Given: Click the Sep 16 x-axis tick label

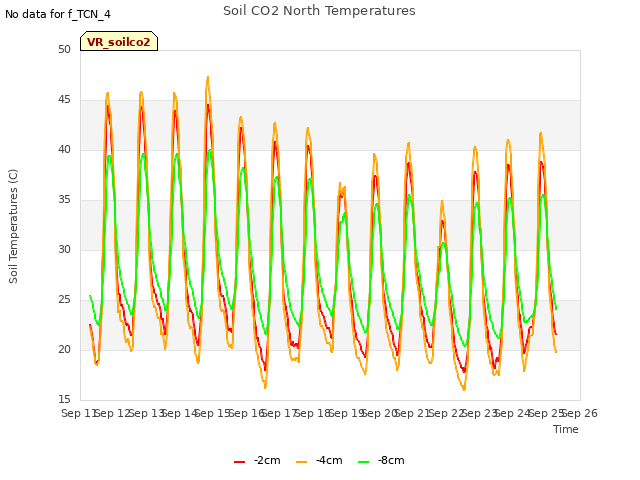Looking at the screenshot, I should [247, 413].
